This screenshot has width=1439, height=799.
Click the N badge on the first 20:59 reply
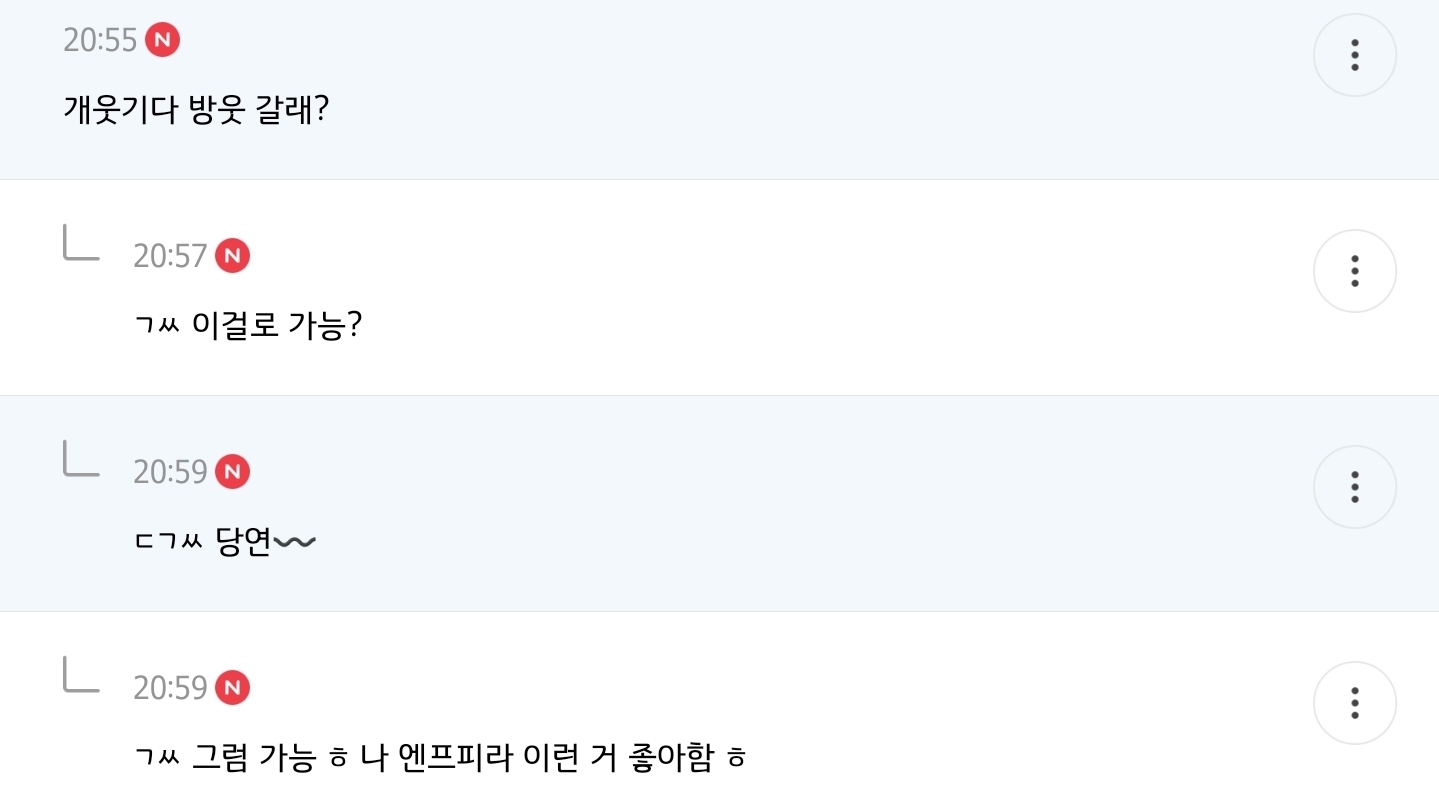pos(233,471)
